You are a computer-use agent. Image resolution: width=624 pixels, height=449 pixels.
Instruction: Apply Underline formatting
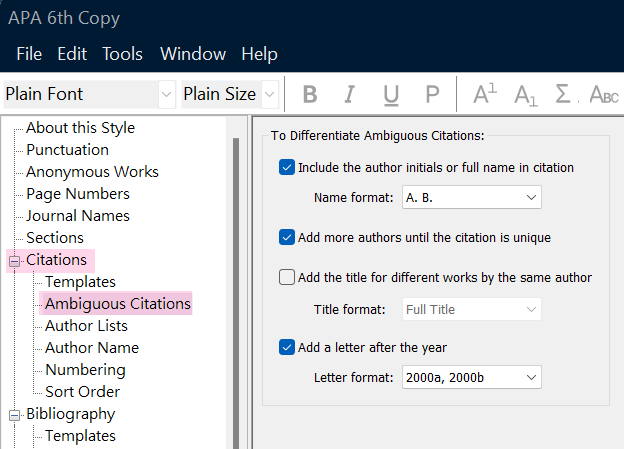pos(391,94)
